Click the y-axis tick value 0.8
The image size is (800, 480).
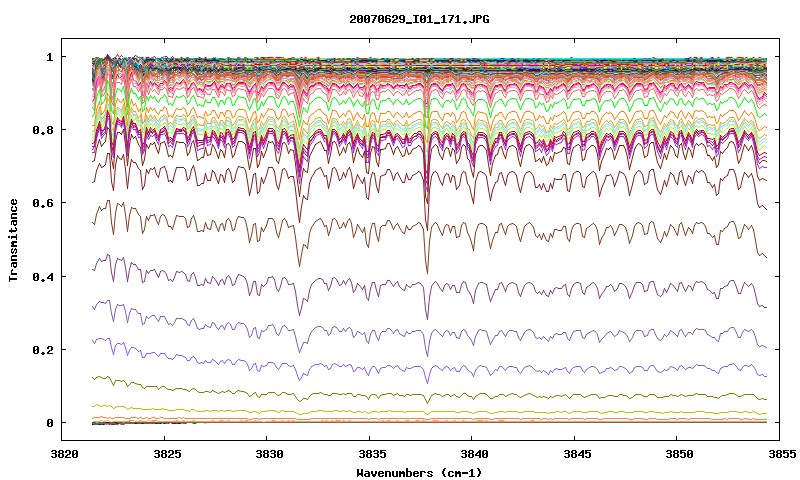(x=43, y=130)
